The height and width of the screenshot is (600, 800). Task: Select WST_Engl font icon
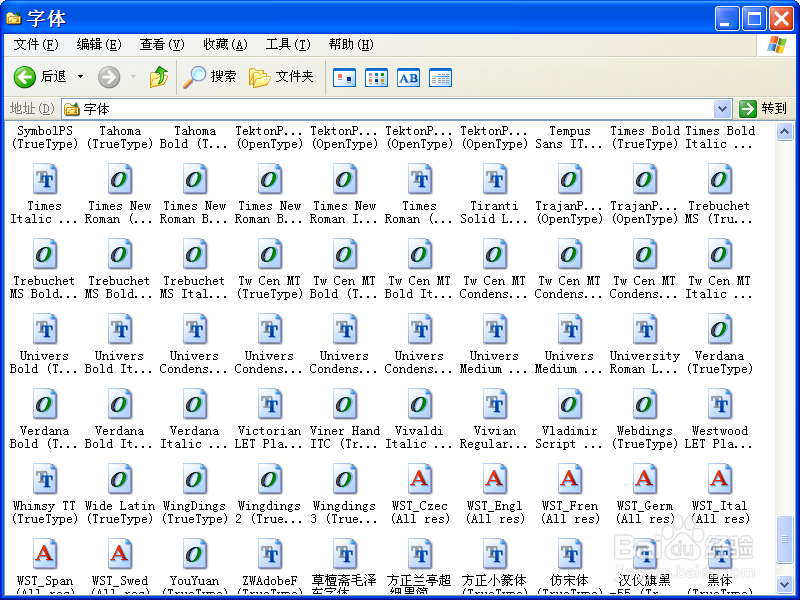pos(495,479)
